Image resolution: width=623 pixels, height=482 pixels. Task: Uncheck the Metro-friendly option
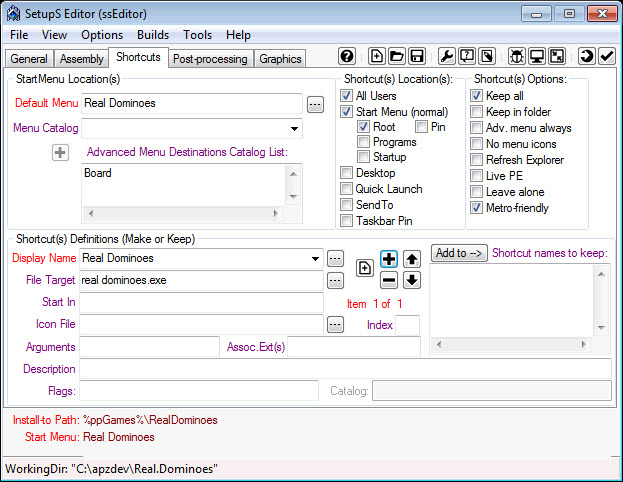pyautogui.click(x=476, y=207)
